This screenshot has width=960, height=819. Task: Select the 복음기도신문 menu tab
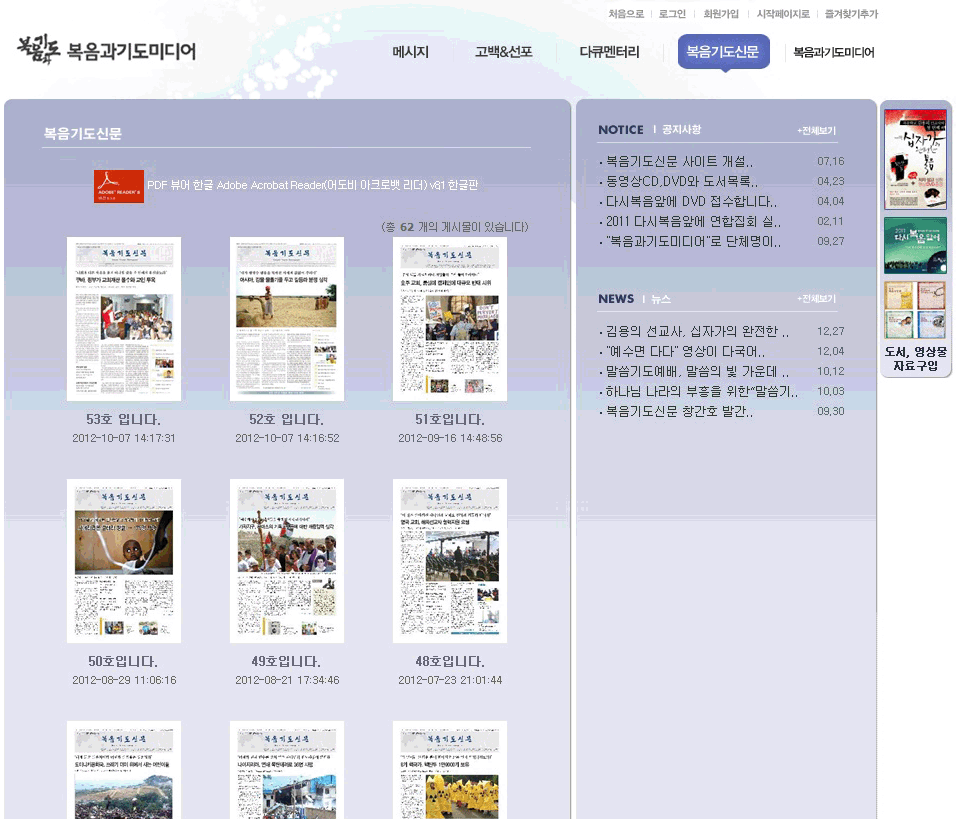[x=723, y=52]
